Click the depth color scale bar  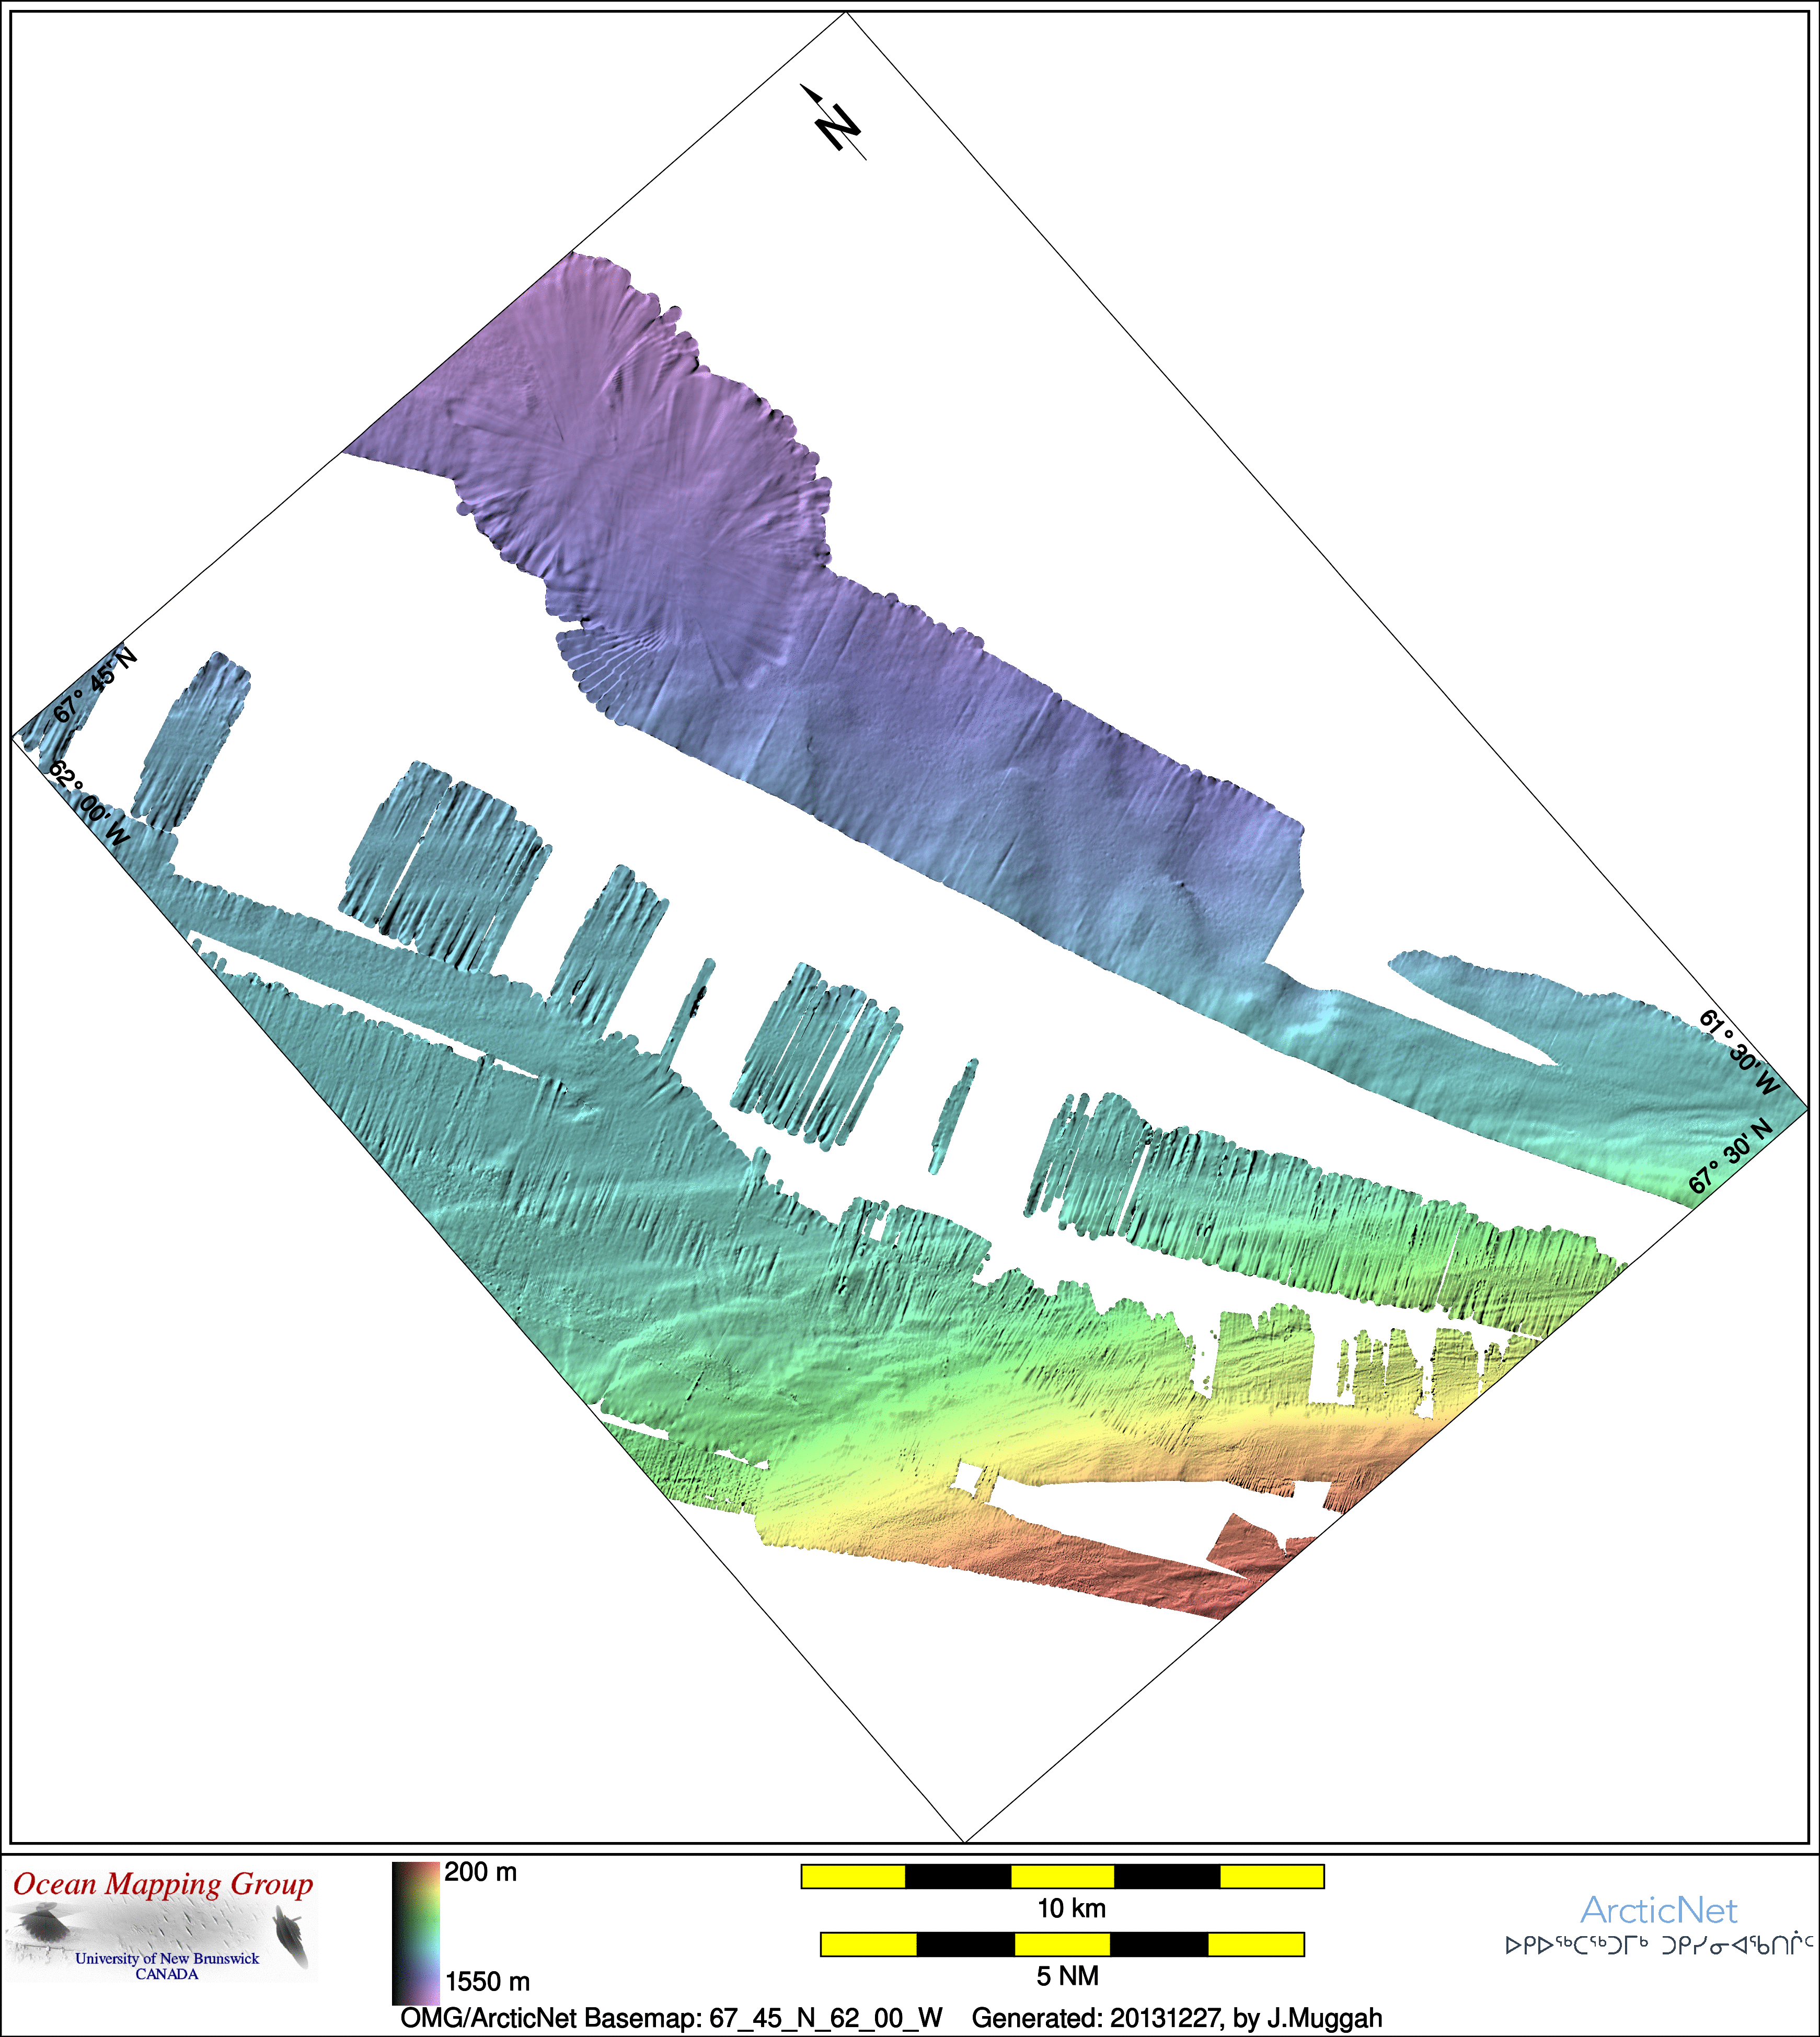click(416, 1932)
